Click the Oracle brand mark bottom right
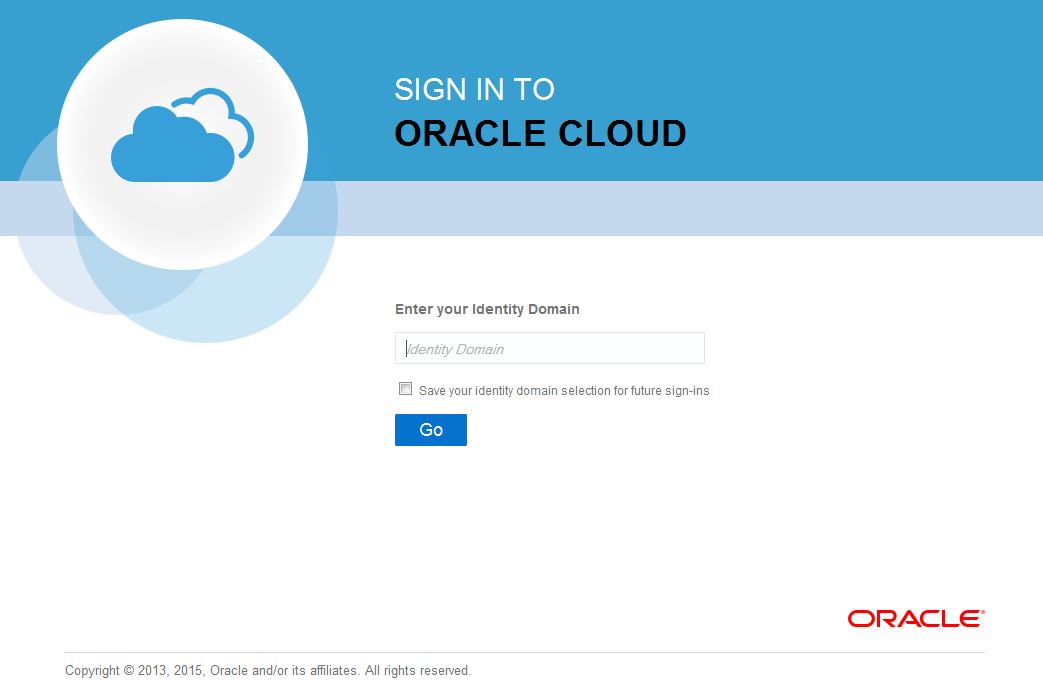The width and height of the screenshot is (1043, 699). click(912, 618)
